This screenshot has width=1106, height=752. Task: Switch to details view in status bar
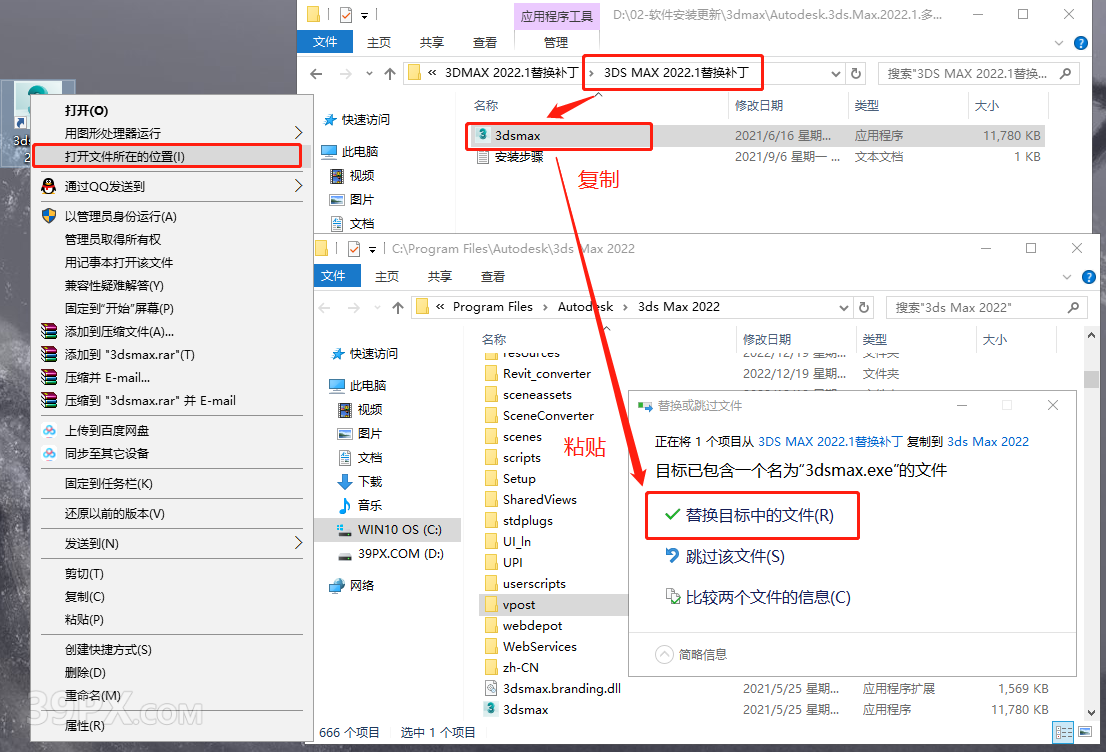(x=1064, y=732)
